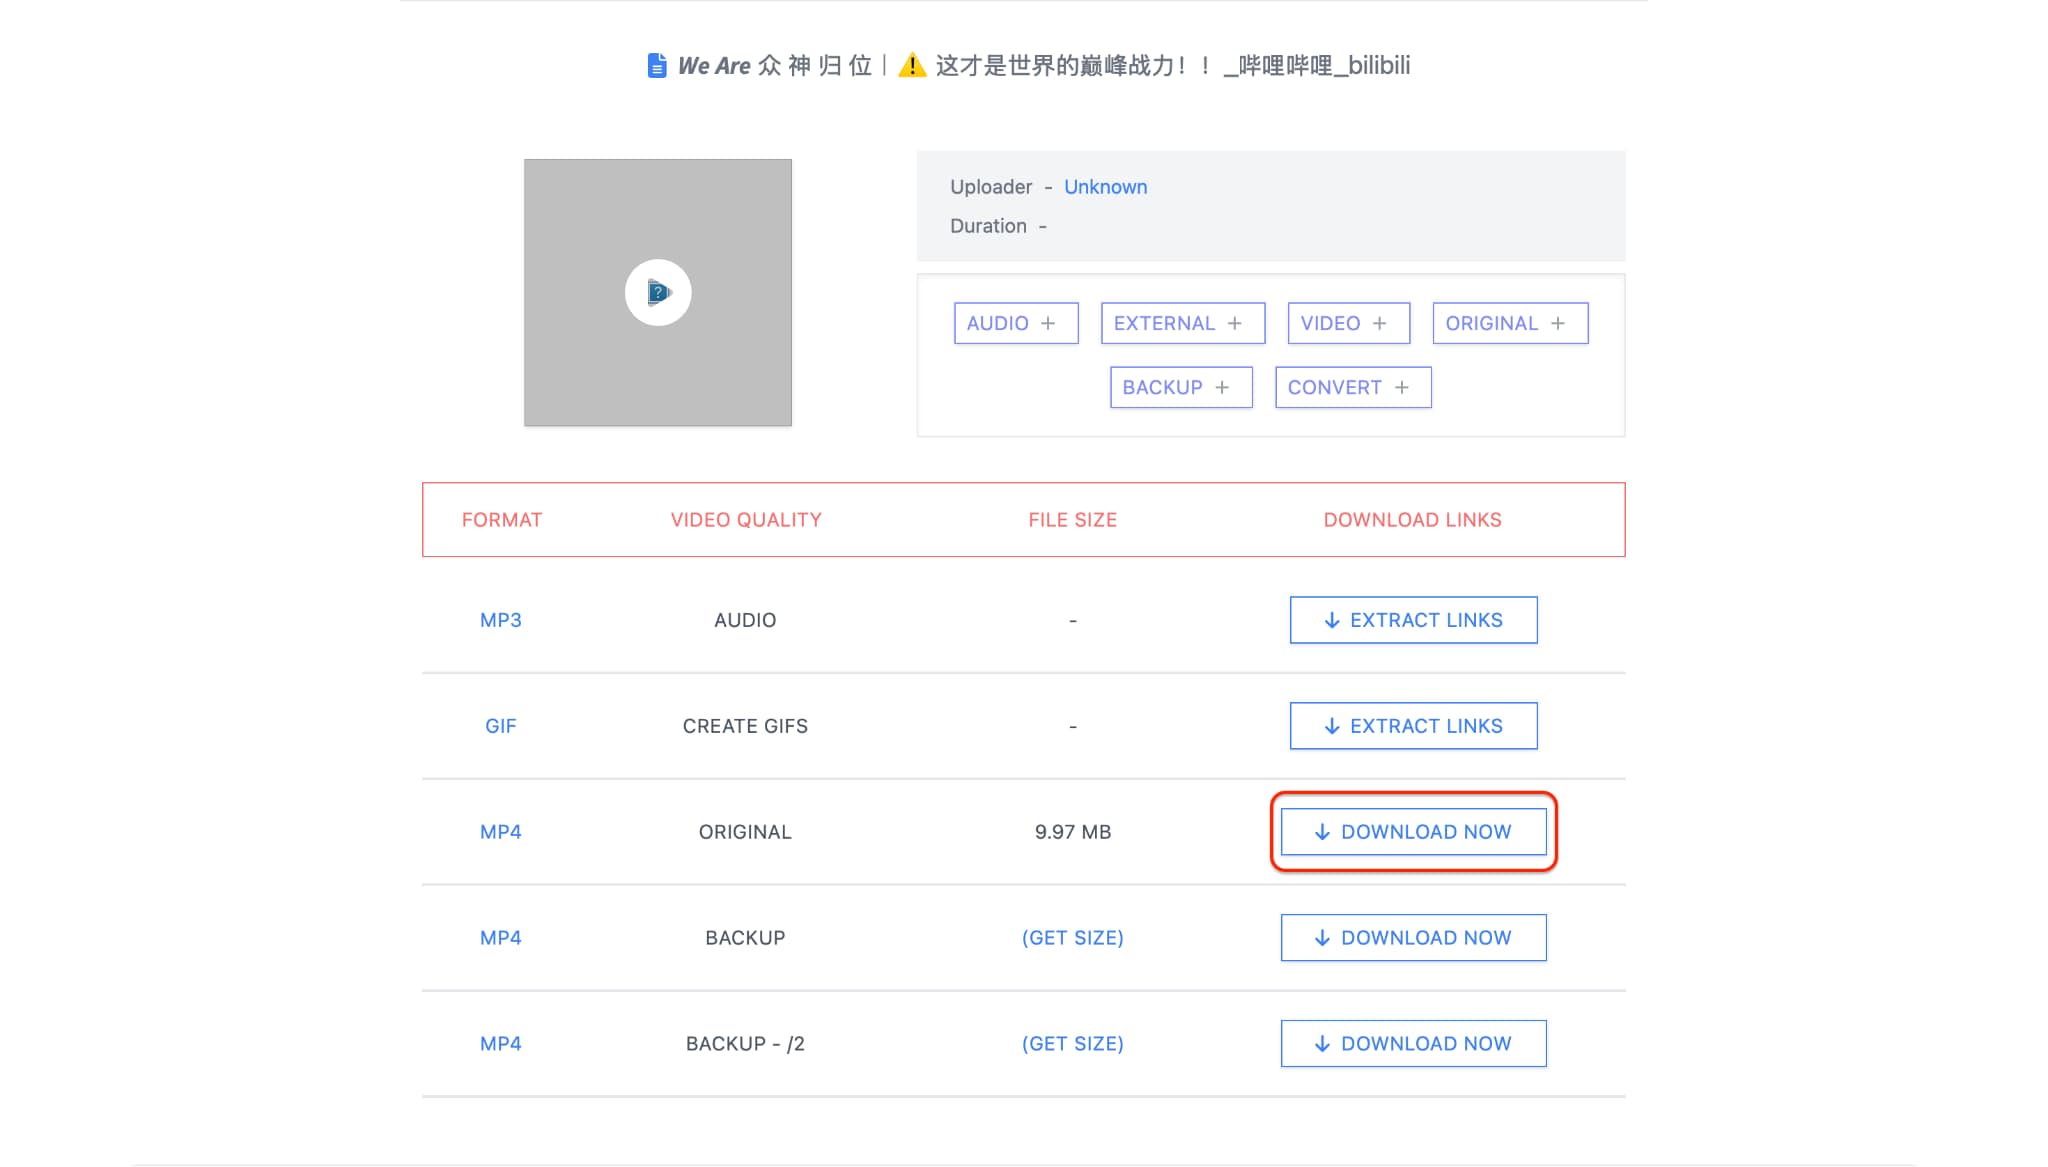Click the download arrow in the highlighted Download Now
The width and height of the screenshot is (2048, 1167).
(1322, 831)
